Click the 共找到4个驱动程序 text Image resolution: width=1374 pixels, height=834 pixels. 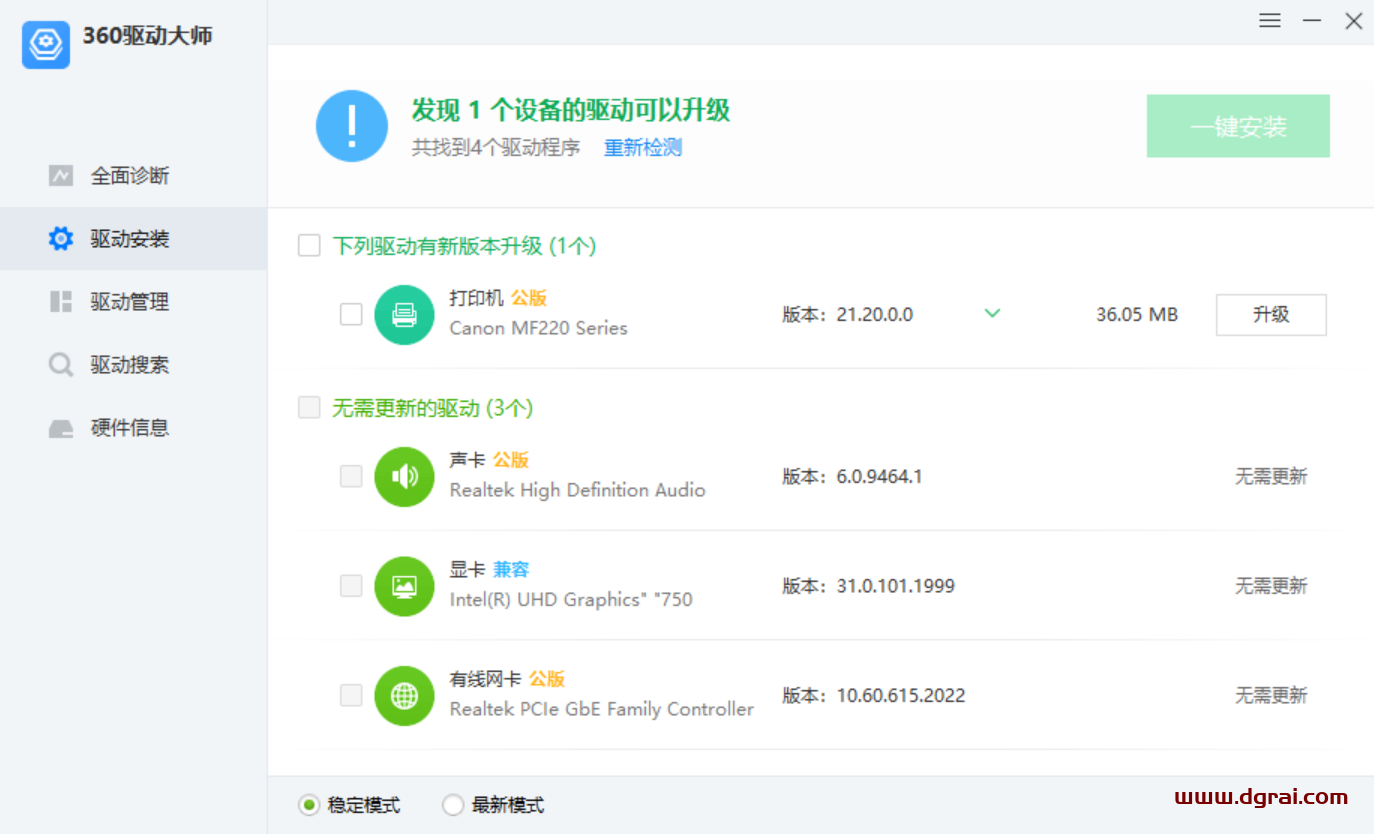click(x=496, y=148)
